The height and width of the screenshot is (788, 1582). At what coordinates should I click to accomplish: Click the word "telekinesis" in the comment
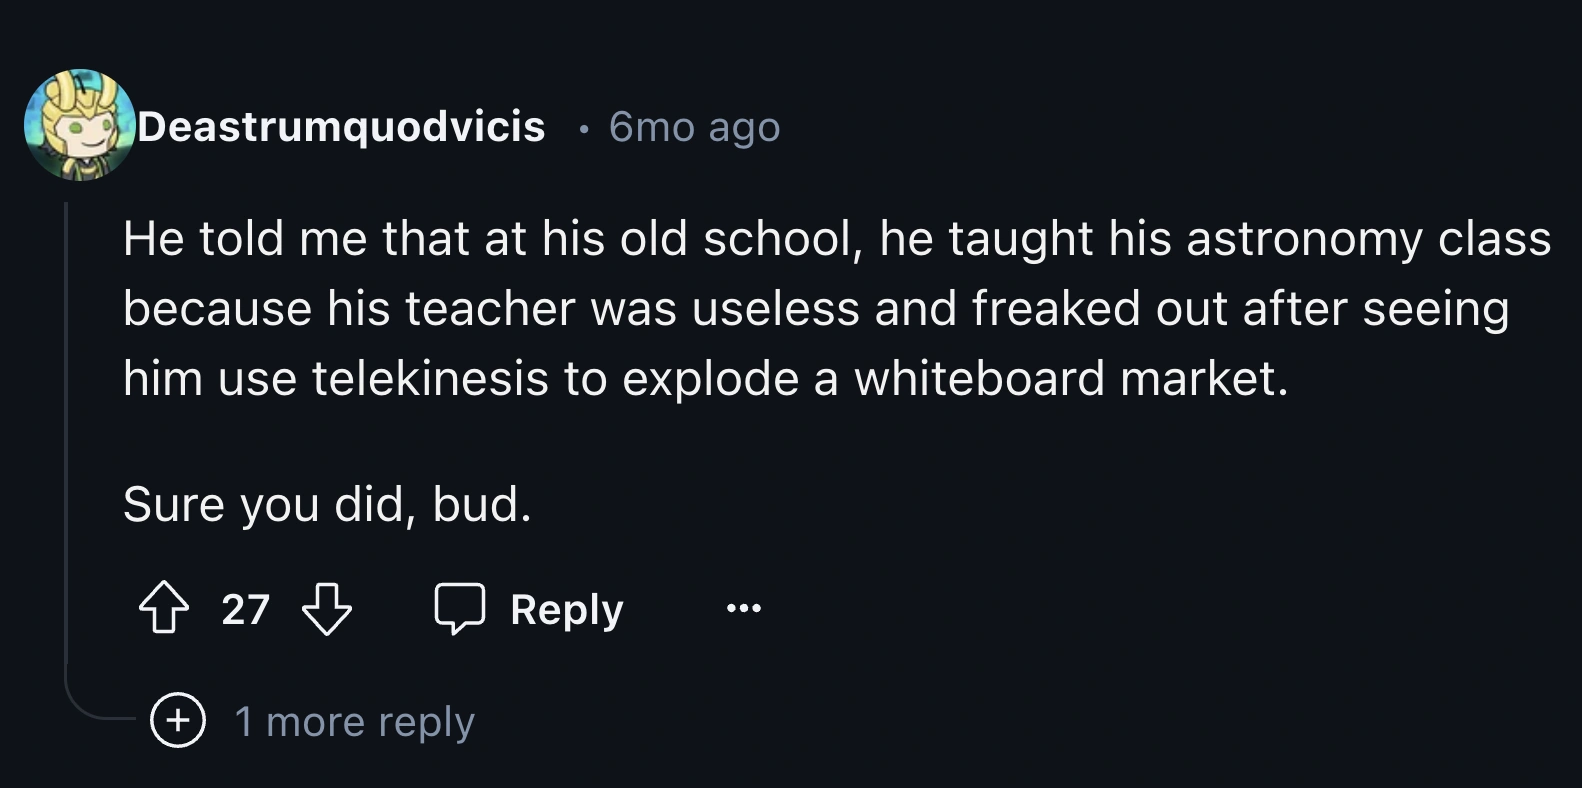coord(431,378)
